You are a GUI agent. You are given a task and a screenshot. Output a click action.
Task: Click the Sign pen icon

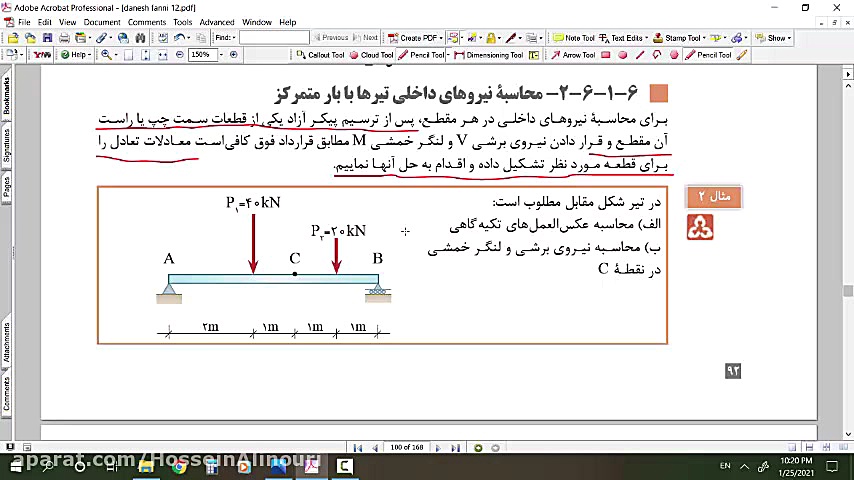coord(510,38)
